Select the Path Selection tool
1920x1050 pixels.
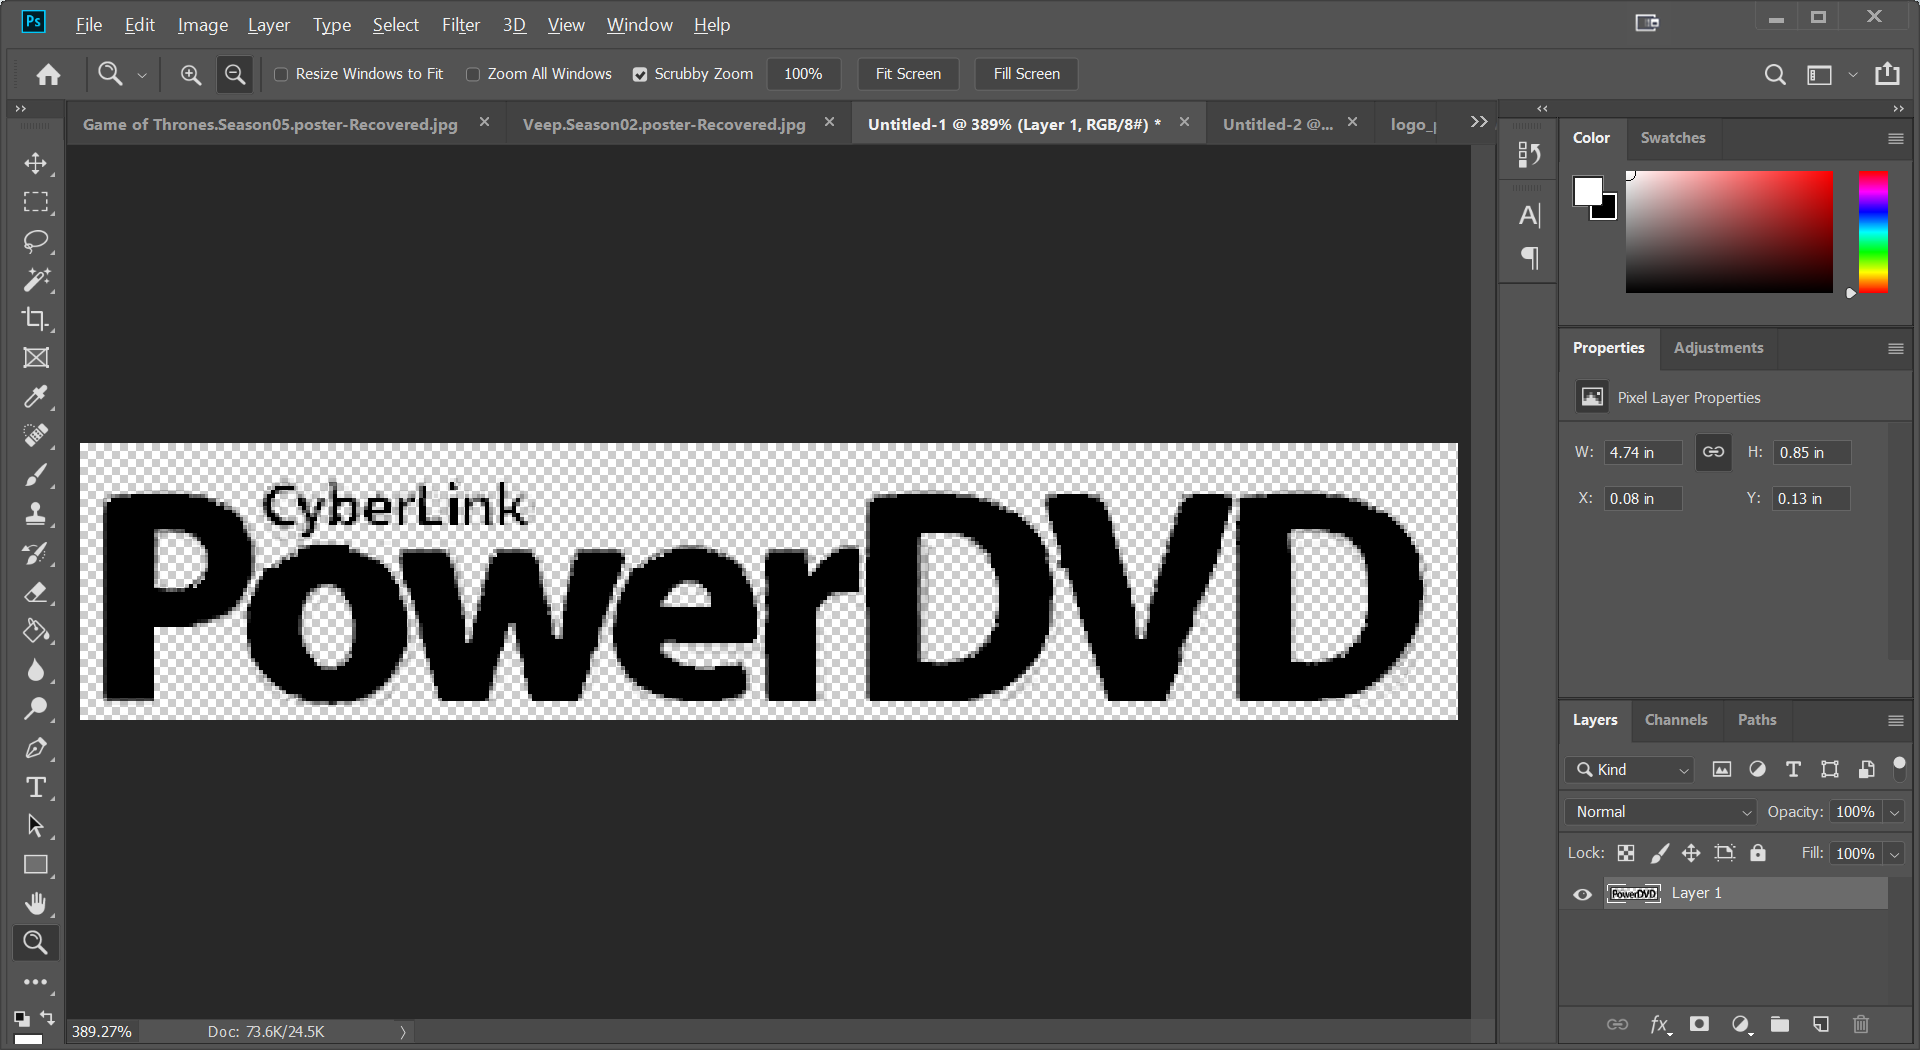(36, 826)
